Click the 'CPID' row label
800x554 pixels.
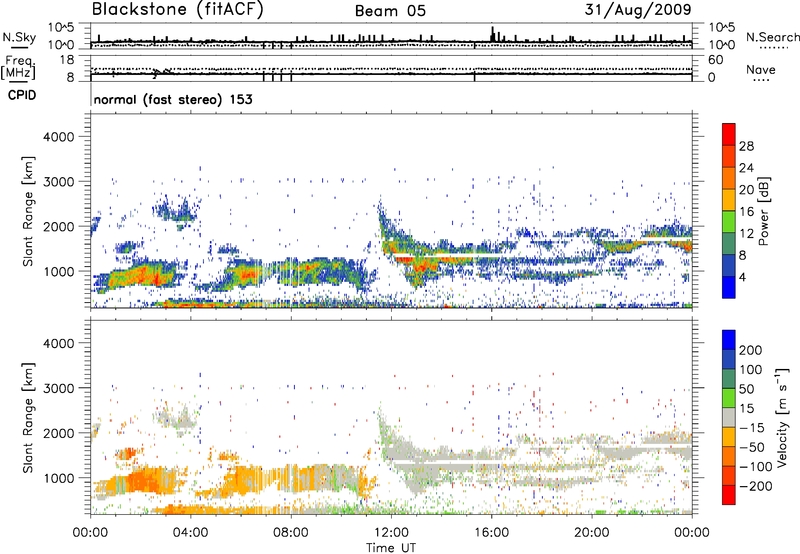coord(22,95)
